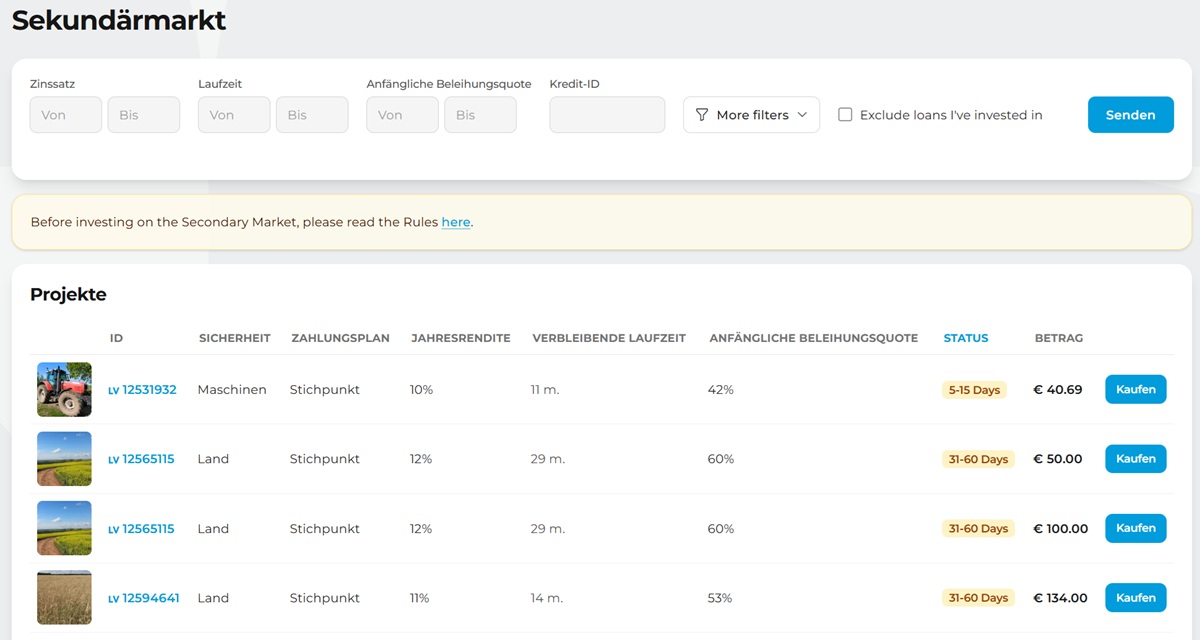Click the BETRAG column header
1200x640 pixels.
coord(1059,338)
